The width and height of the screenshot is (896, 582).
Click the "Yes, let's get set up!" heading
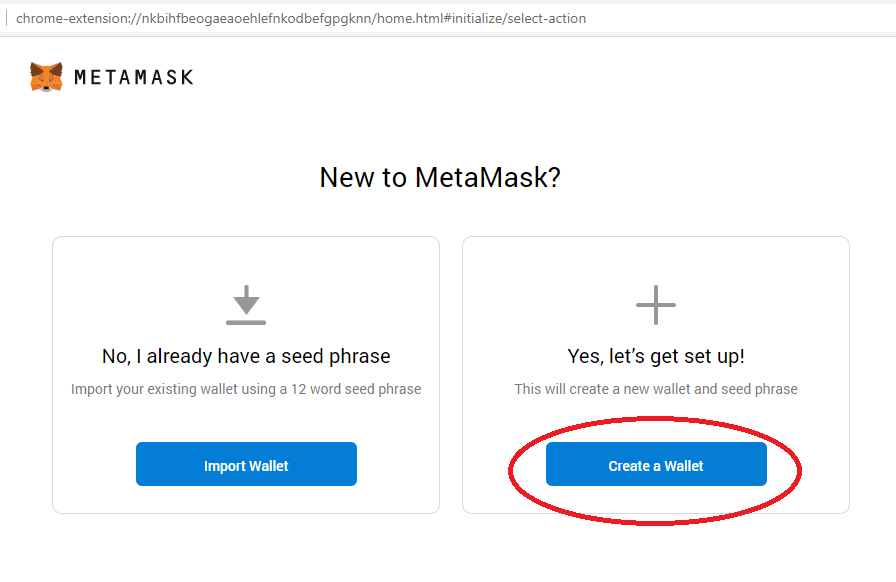(x=656, y=356)
